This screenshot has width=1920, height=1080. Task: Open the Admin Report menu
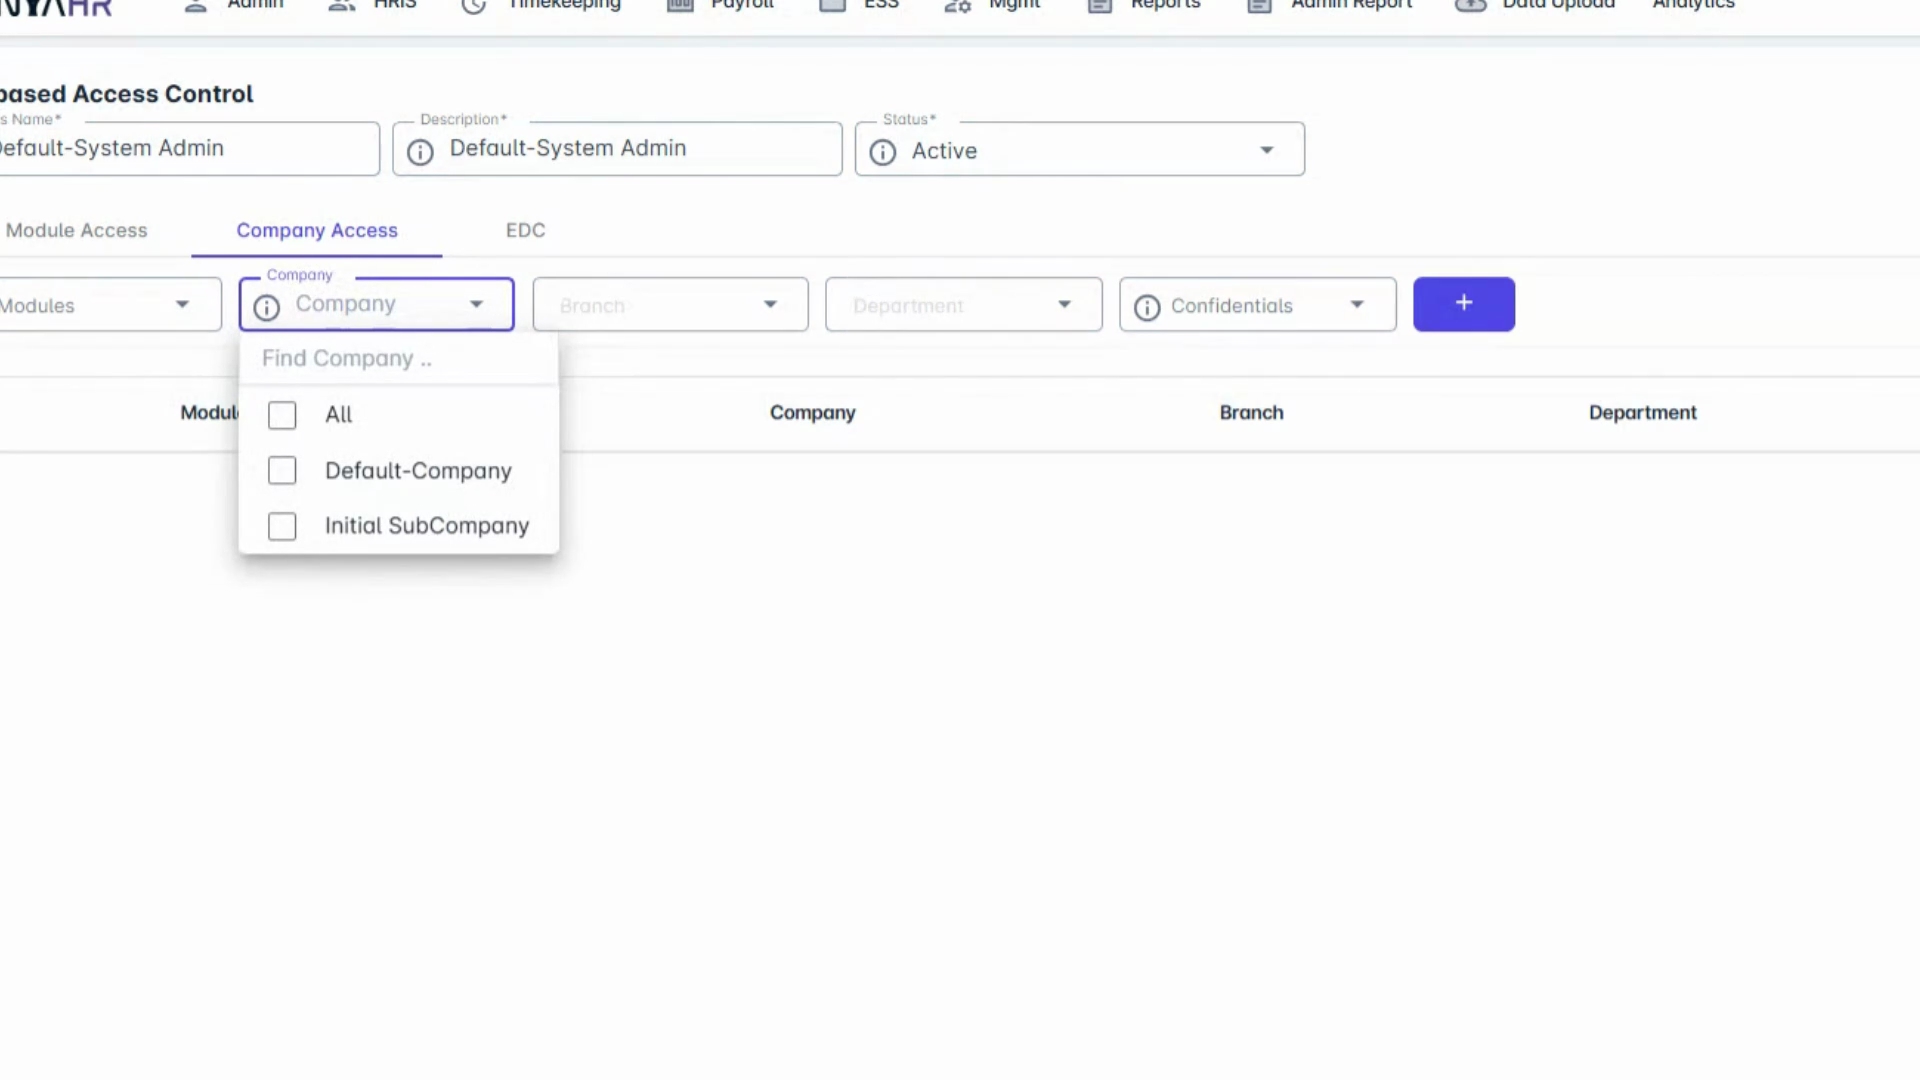coord(1350,5)
